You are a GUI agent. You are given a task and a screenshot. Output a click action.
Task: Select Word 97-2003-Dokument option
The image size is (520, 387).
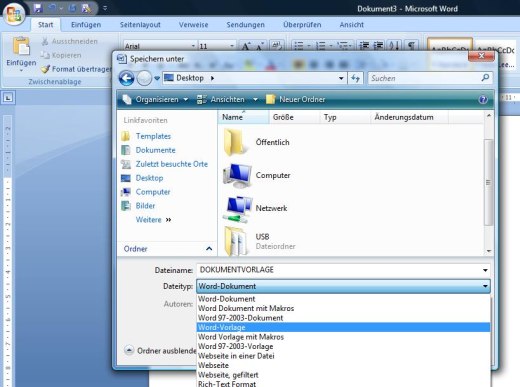pos(343,318)
